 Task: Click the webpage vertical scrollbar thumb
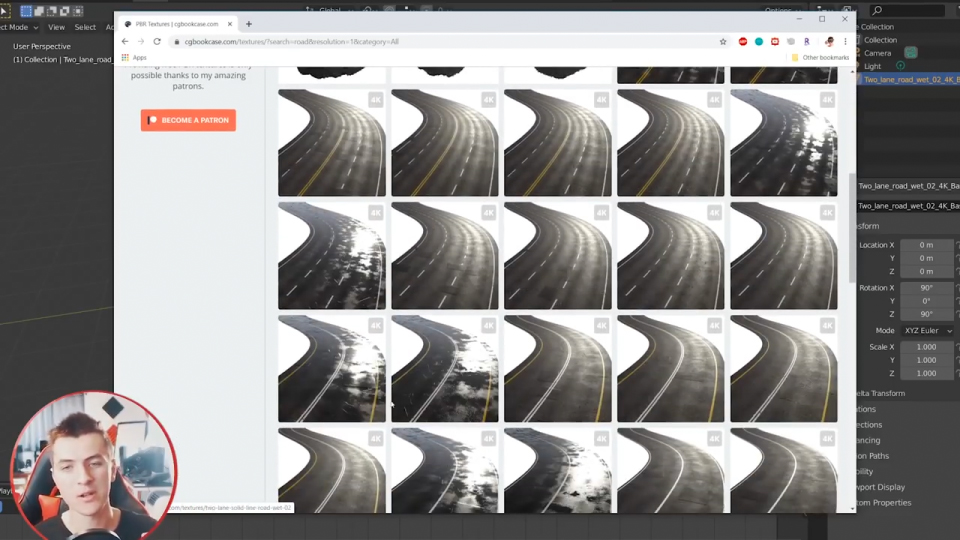[852, 228]
